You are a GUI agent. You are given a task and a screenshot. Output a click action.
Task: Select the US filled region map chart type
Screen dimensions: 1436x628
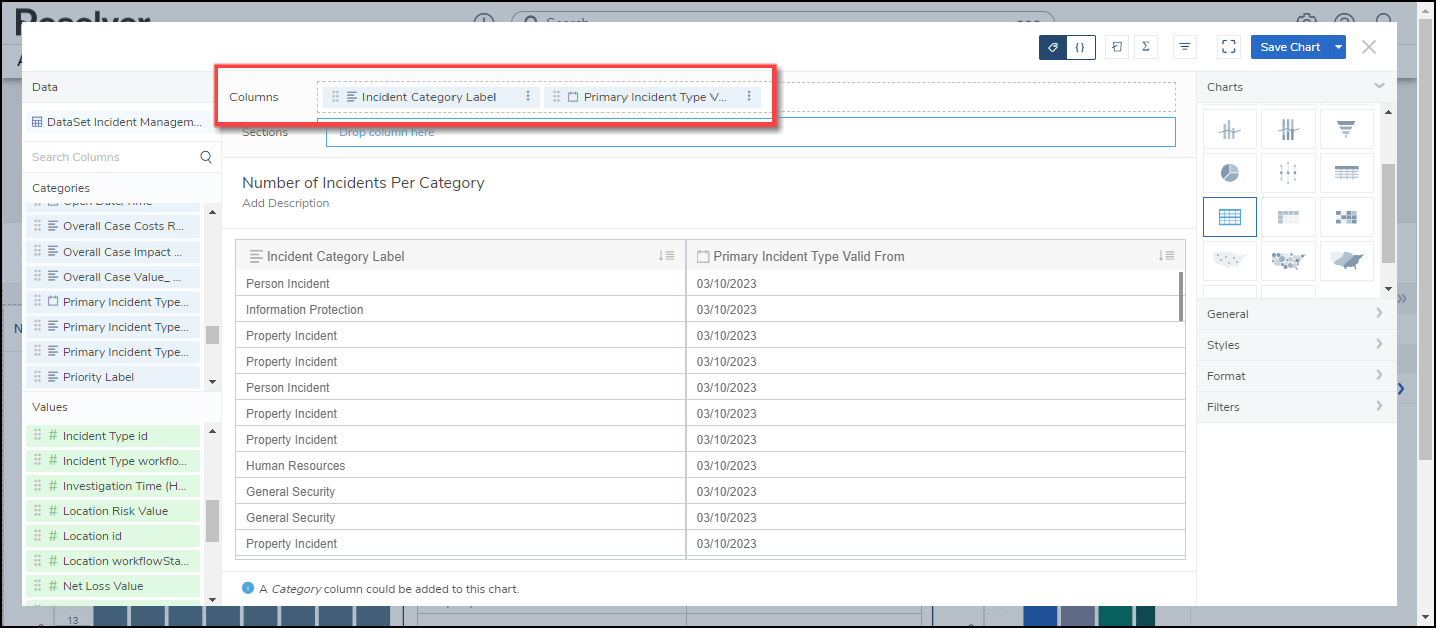click(x=1346, y=261)
